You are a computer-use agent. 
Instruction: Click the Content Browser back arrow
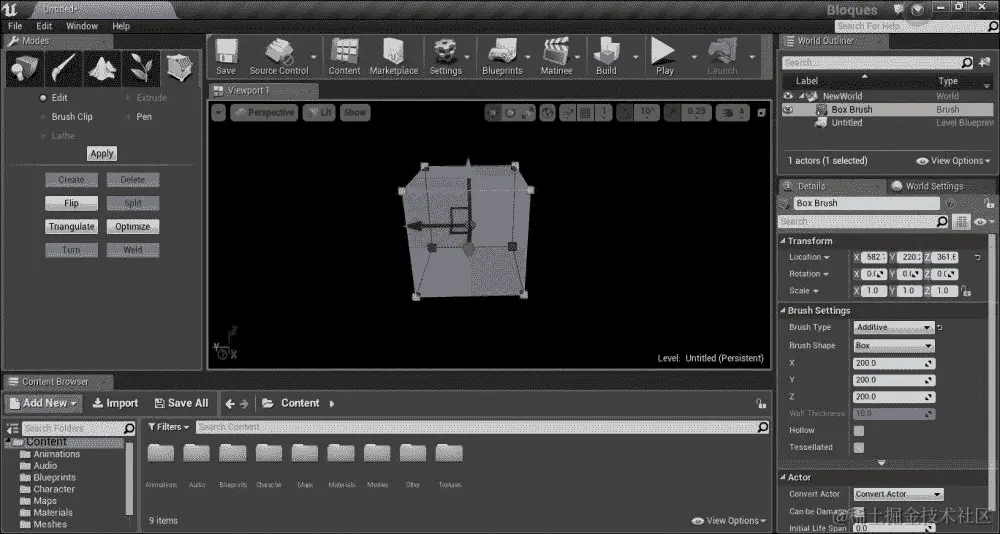tap(230, 404)
